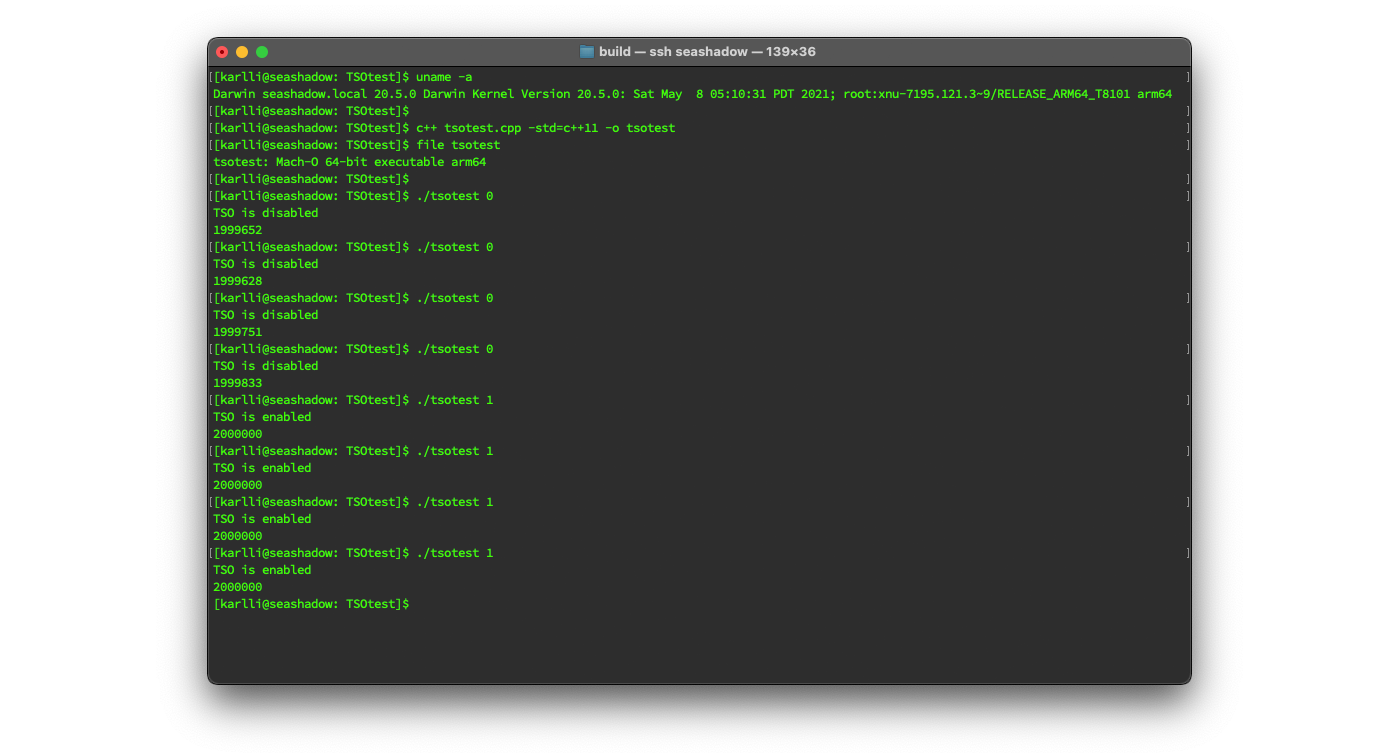Select the 2000000 output under tsotest 1

(237, 433)
